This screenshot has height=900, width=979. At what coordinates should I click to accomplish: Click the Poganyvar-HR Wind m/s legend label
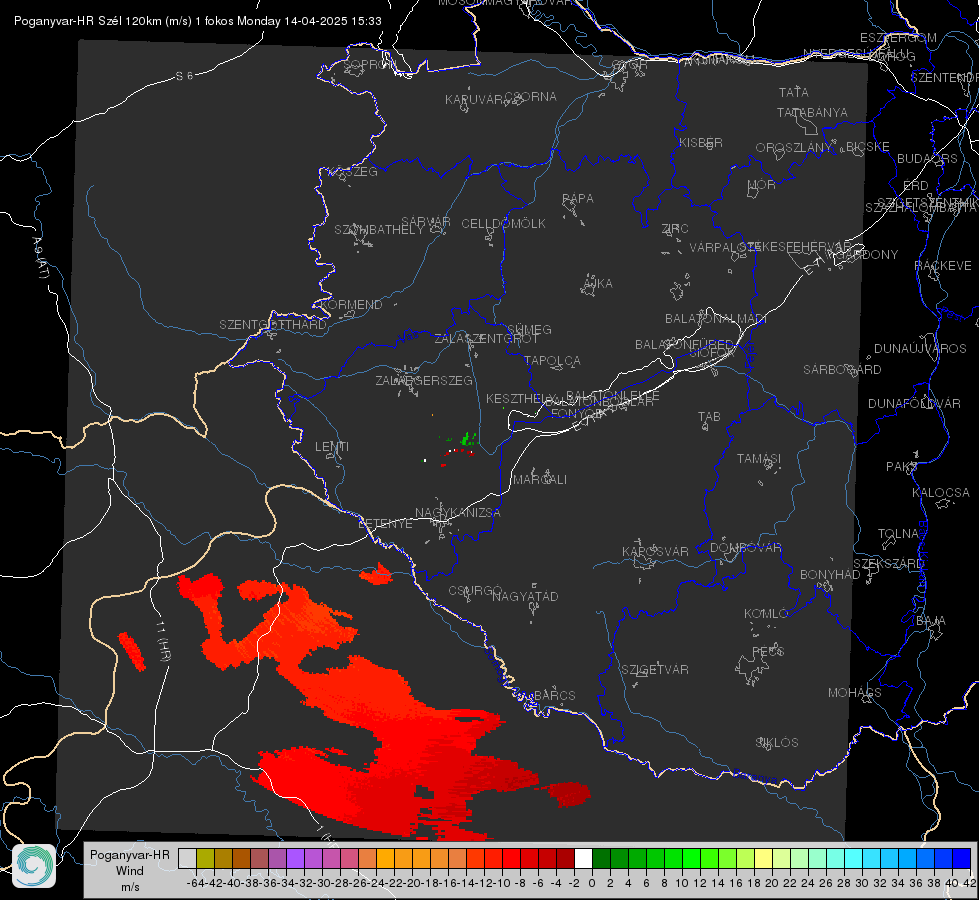[130, 871]
